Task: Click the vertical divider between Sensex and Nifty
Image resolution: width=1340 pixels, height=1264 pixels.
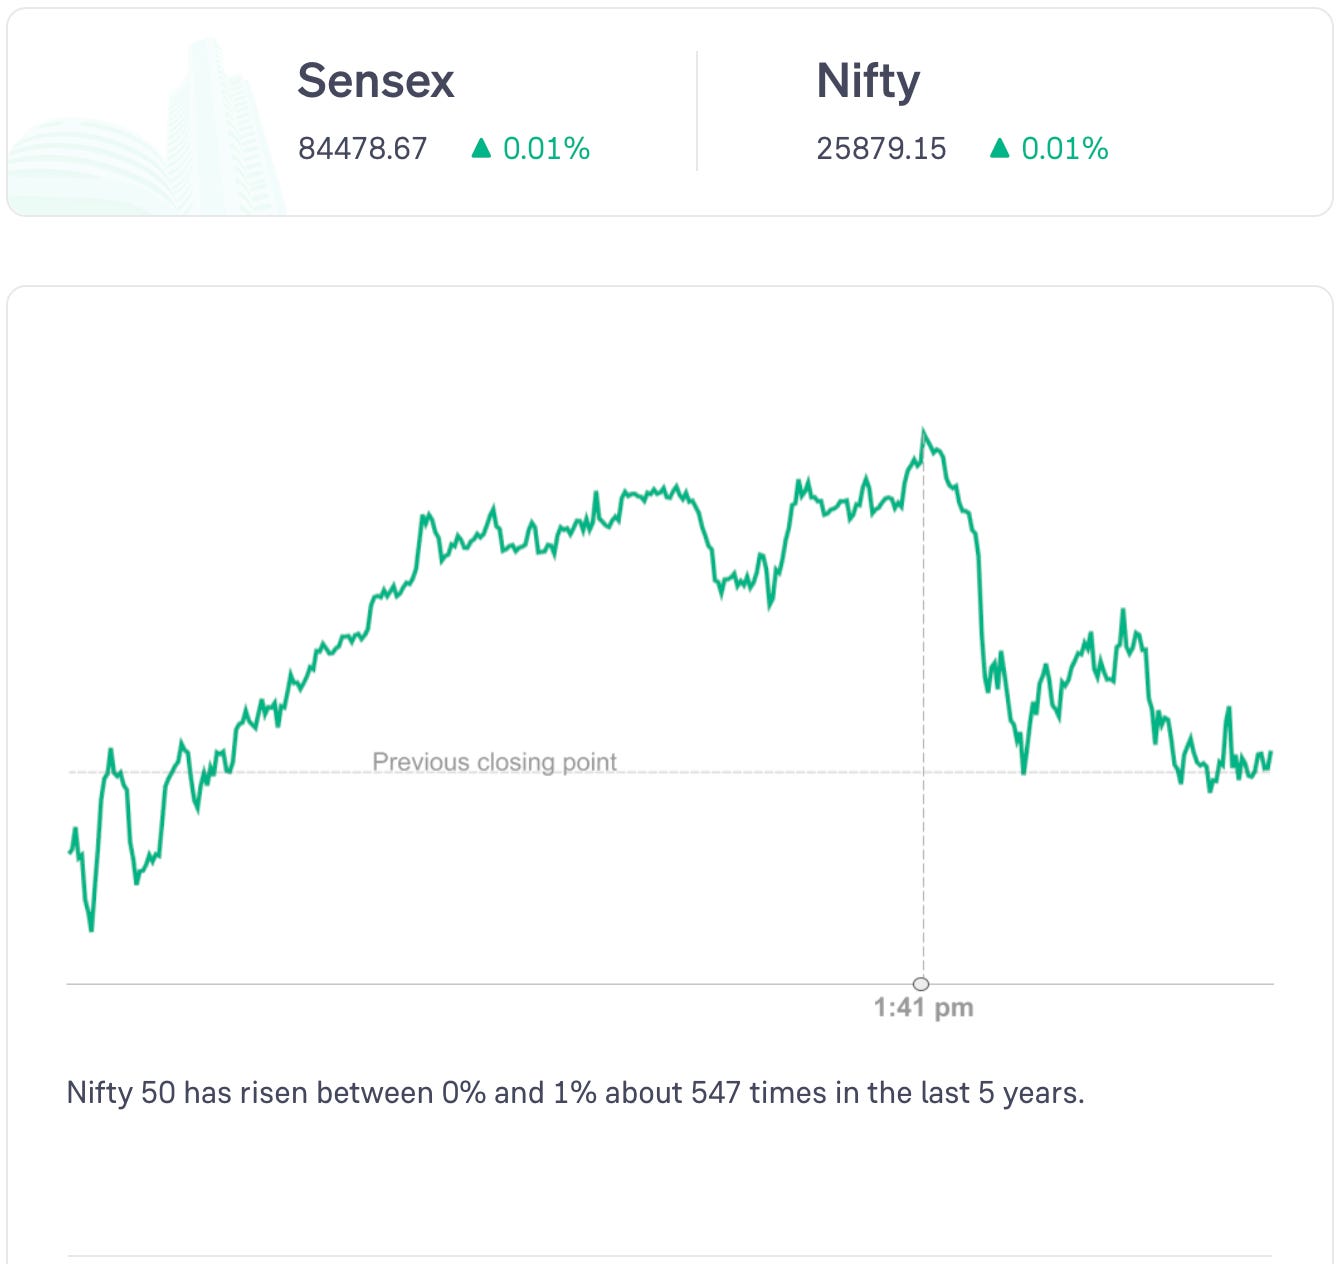Action: coord(697,111)
